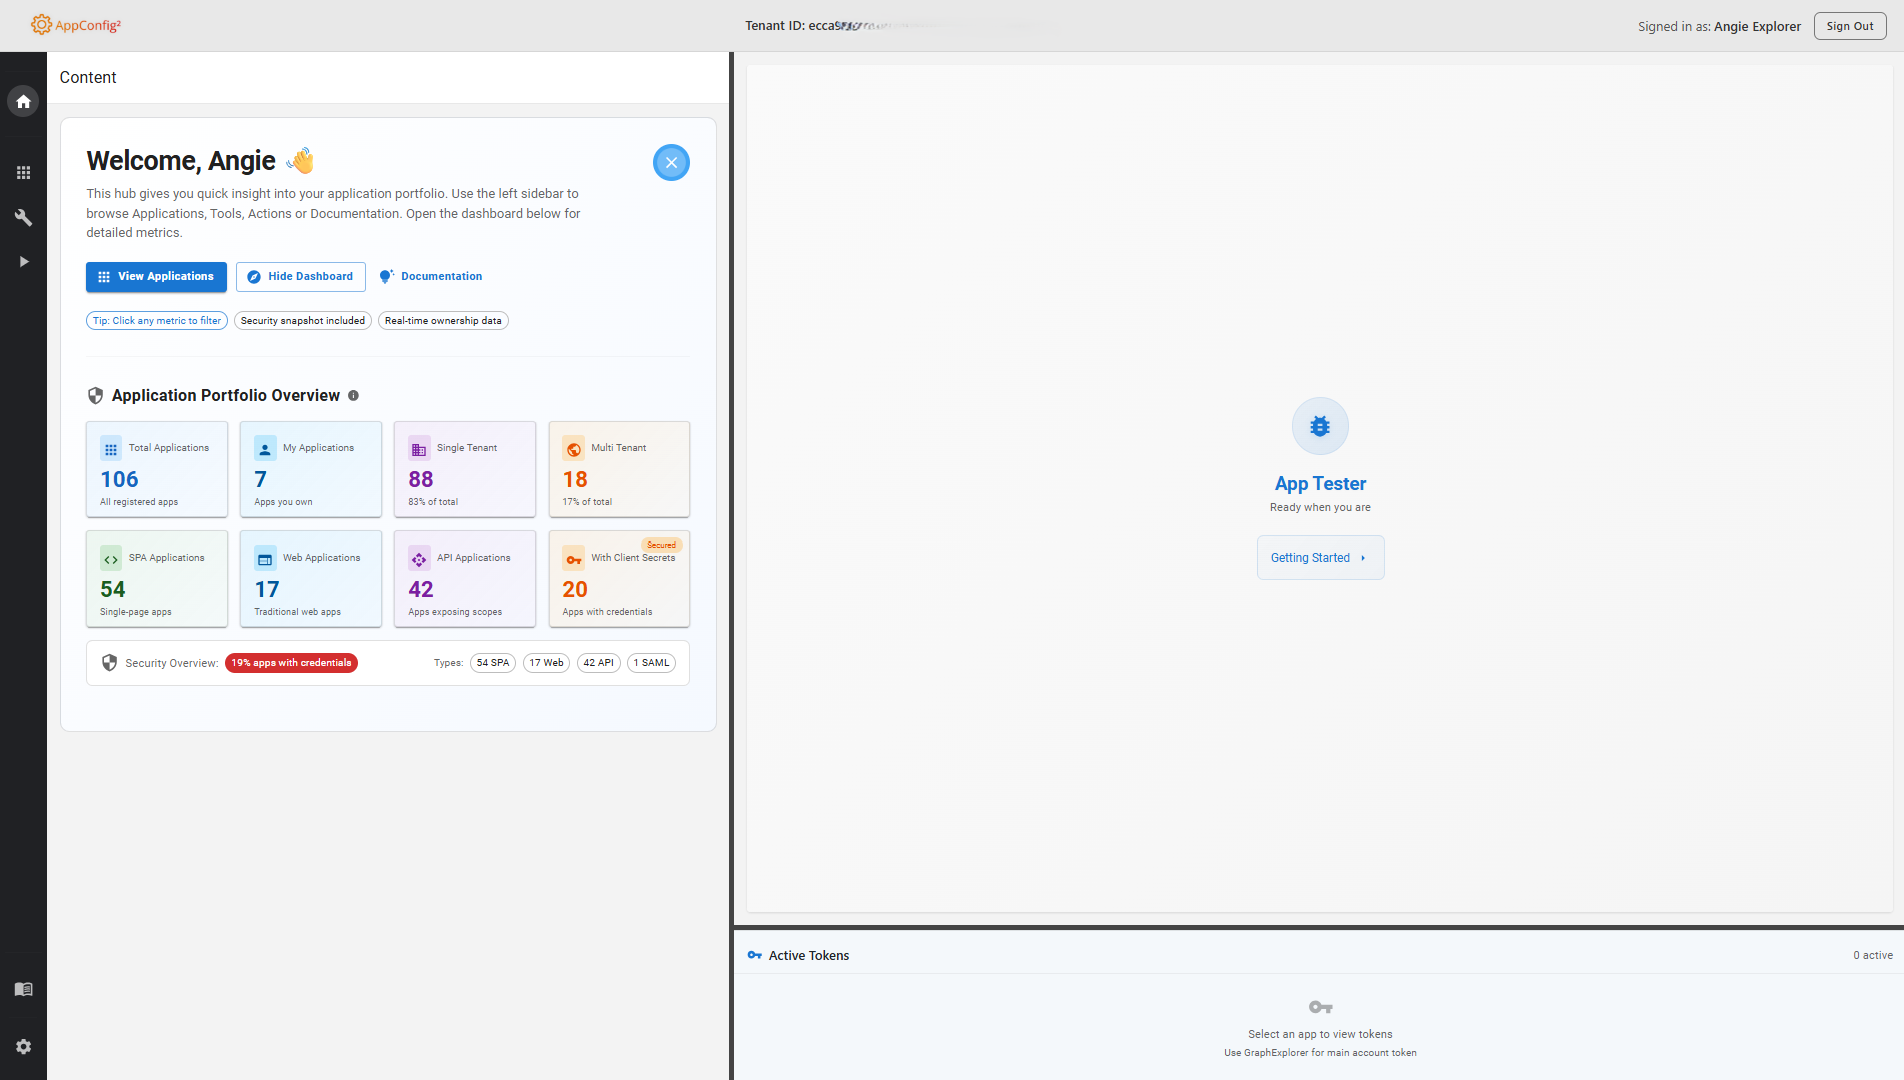Click the Home icon in sidebar

[x=23, y=101]
